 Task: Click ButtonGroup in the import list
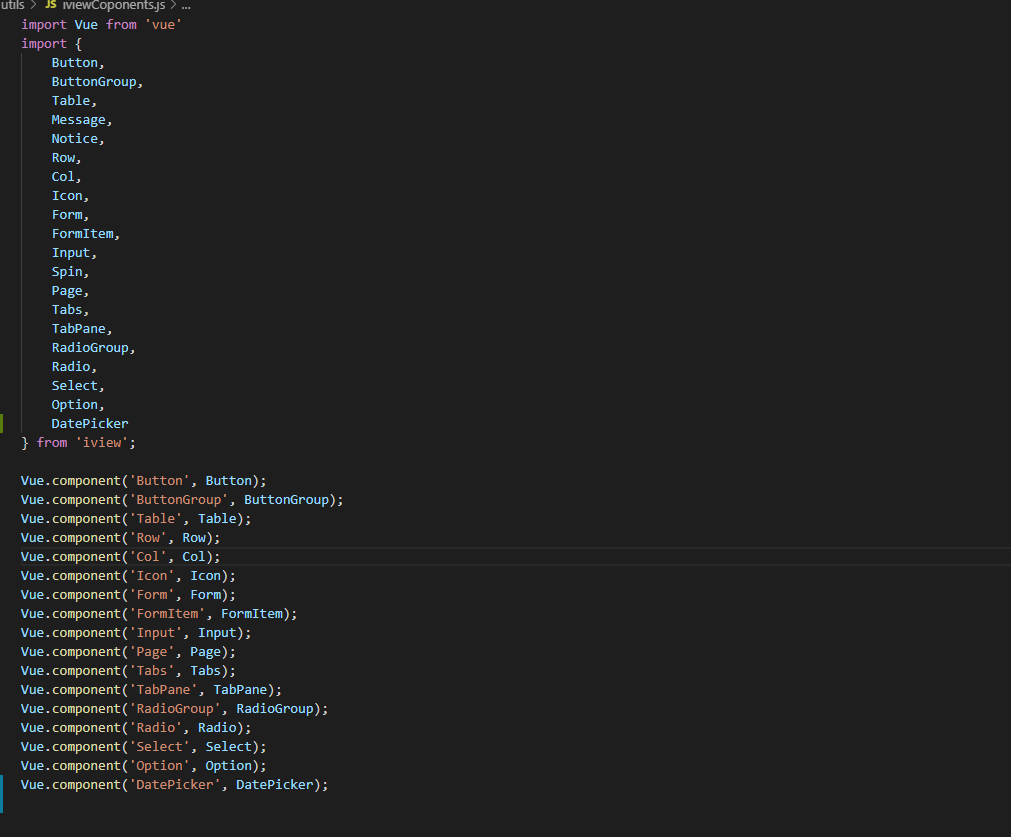coord(94,82)
